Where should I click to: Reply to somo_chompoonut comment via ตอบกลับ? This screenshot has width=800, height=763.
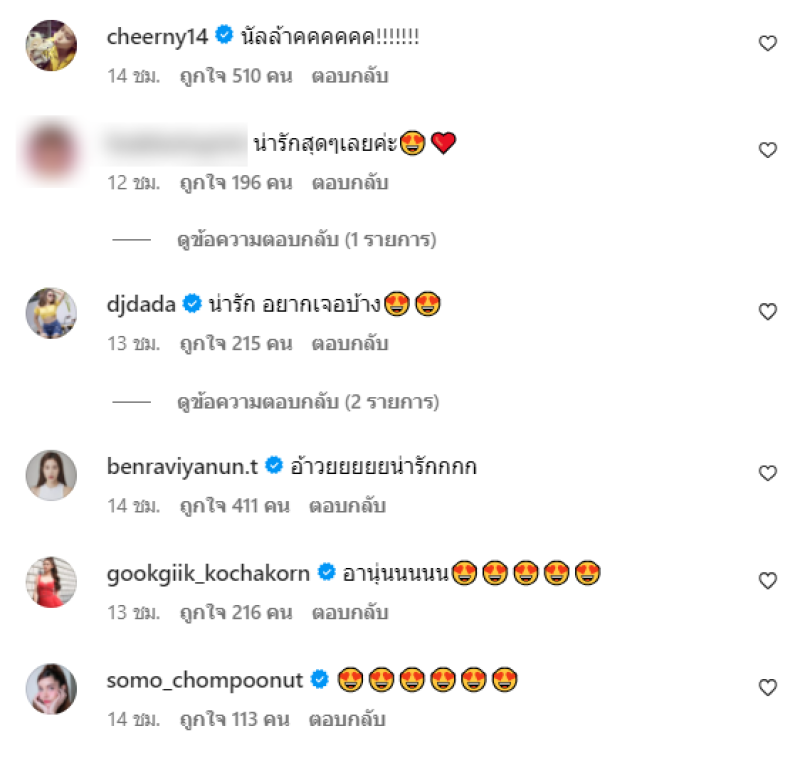click(x=347, y=719)
